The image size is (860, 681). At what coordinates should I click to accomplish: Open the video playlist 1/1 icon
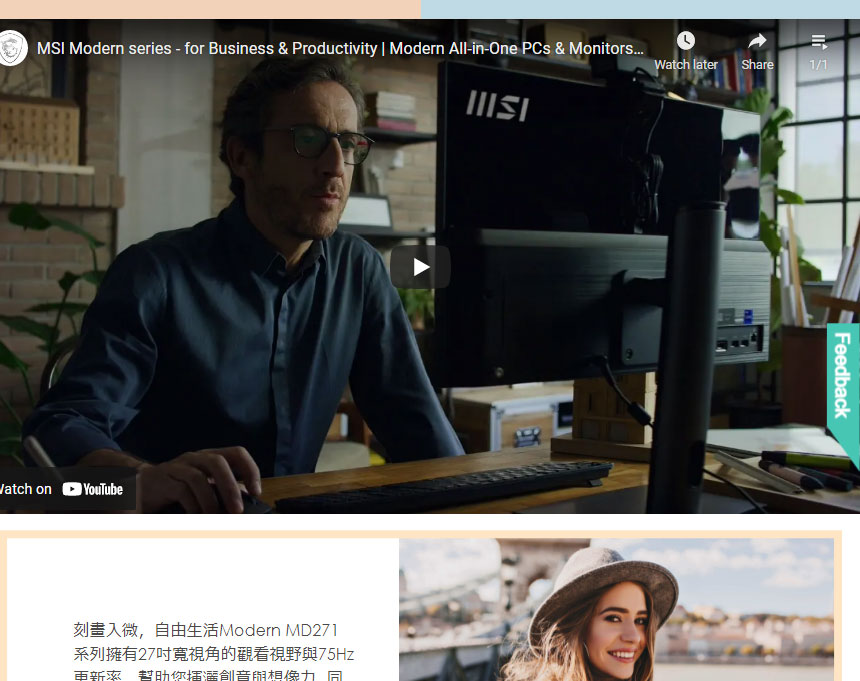point(818,42)
